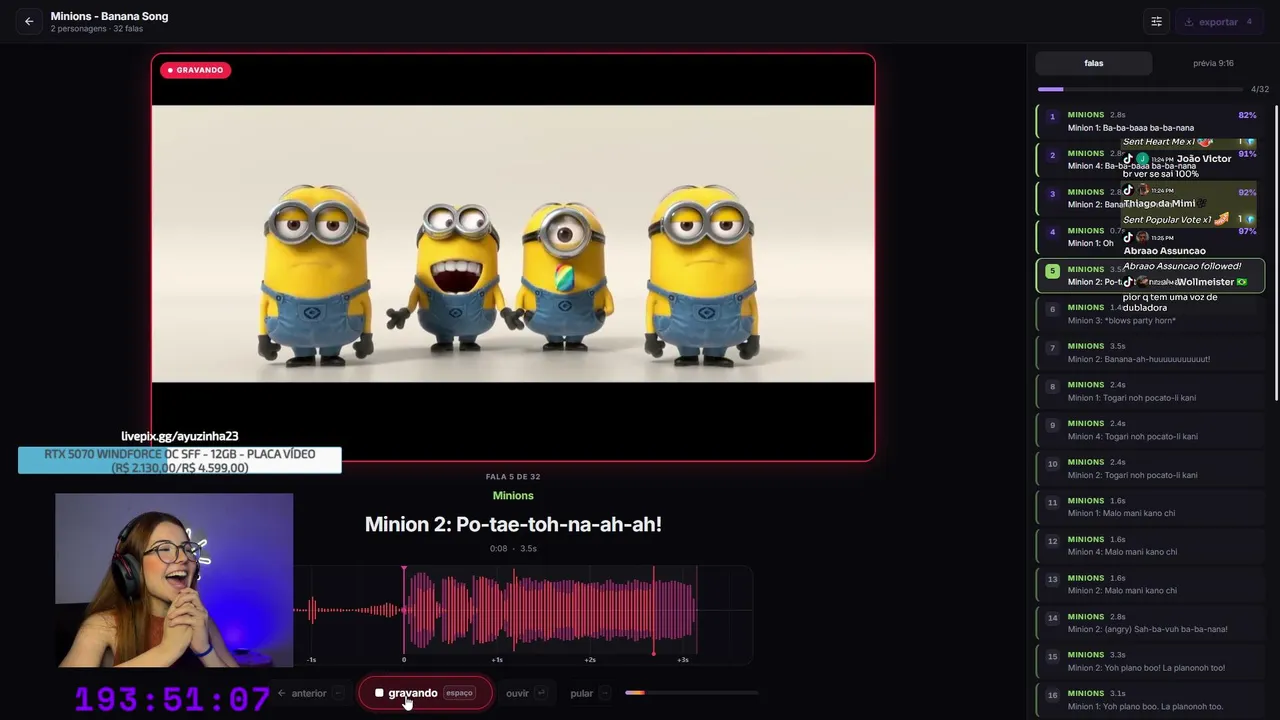Click the FALA 5 DE 32 counter

click(513, 477)
